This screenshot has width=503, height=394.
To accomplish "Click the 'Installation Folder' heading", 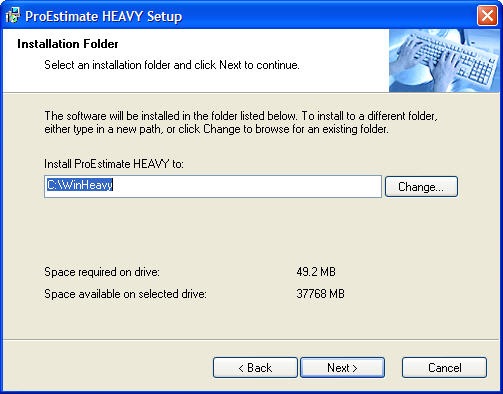I will (x=68, y=44).
